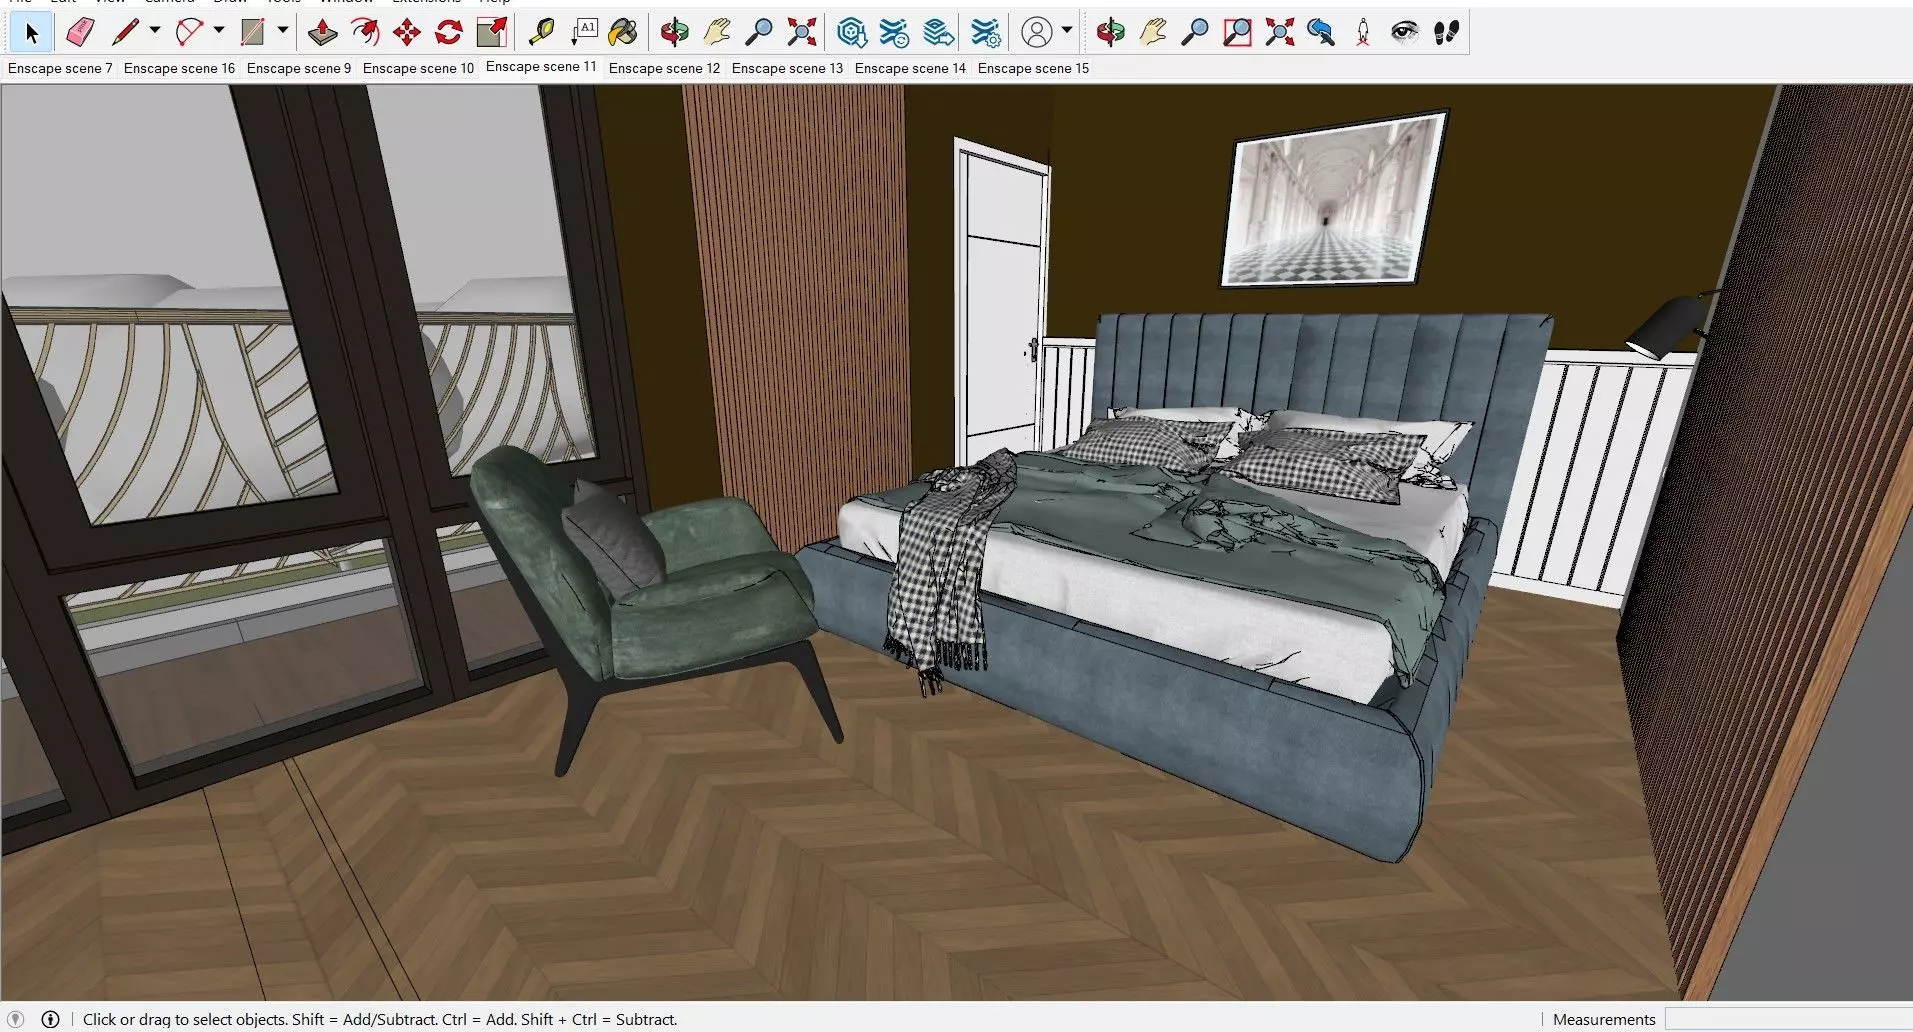
Task: Activate the Push/Pull tool
Action: click(322, 33)
